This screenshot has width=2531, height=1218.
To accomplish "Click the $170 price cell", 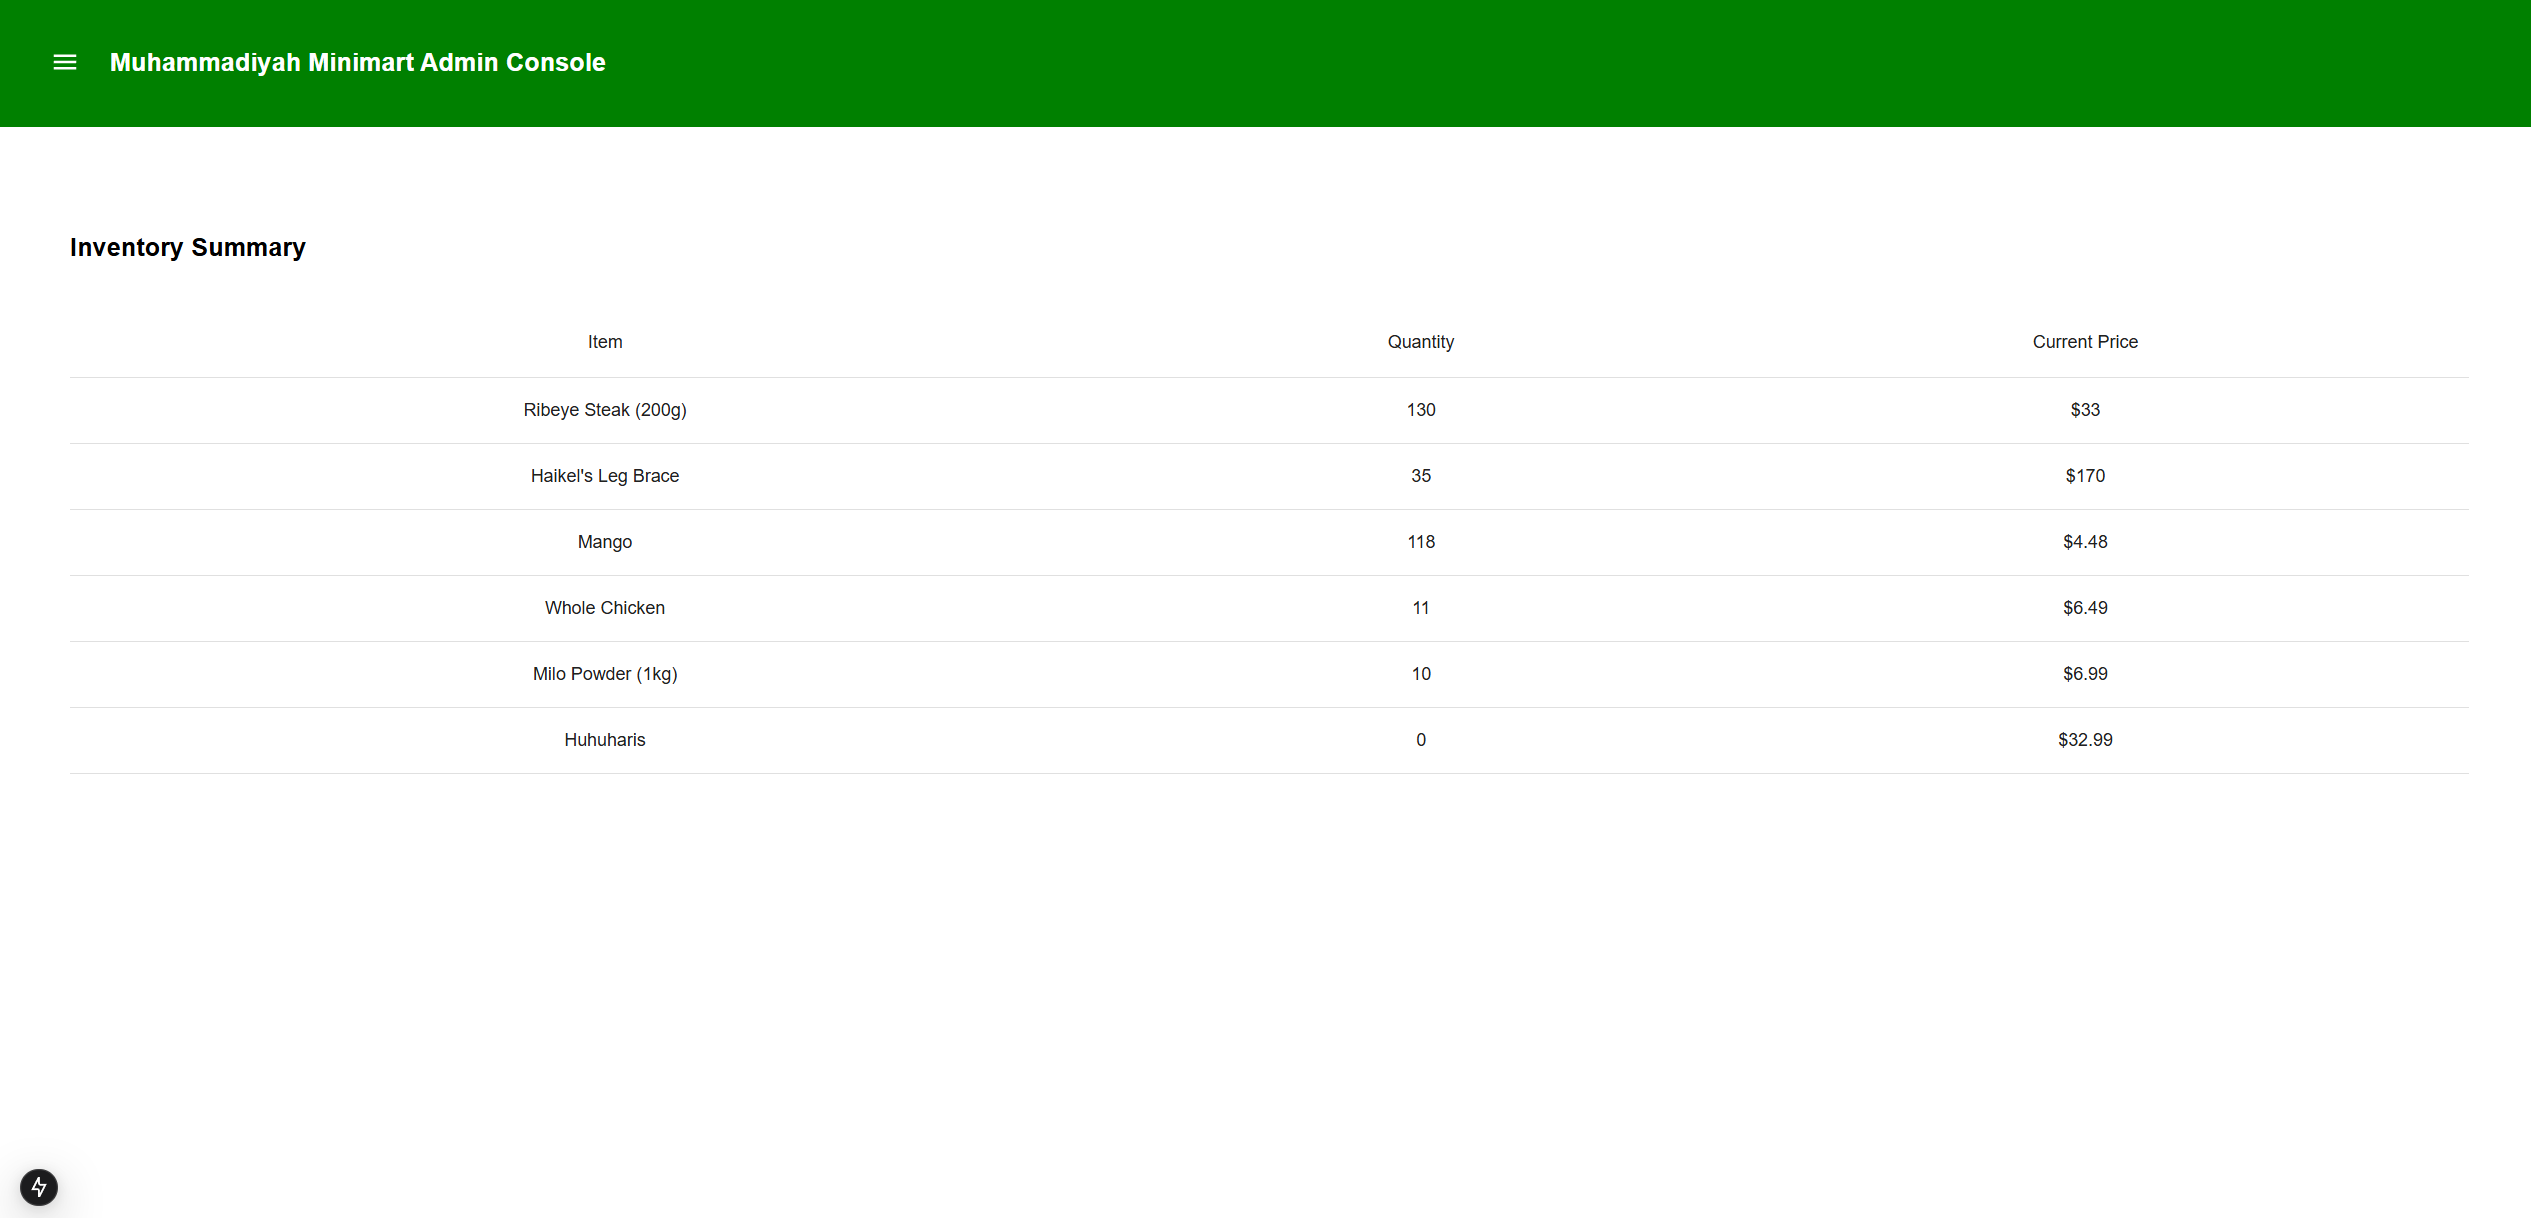I will pyautogui.click(x=2084, y=476).
